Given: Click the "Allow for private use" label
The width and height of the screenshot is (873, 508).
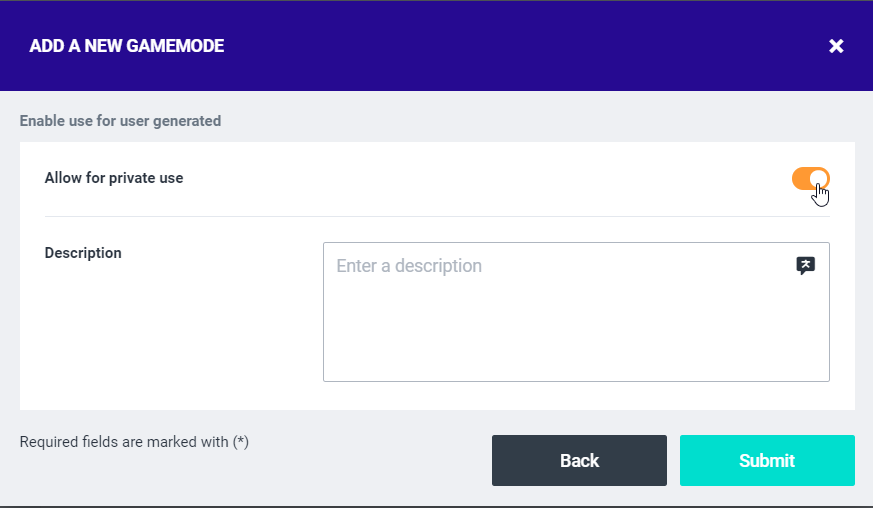Looking at the screenshot, I should pos(114,178).
